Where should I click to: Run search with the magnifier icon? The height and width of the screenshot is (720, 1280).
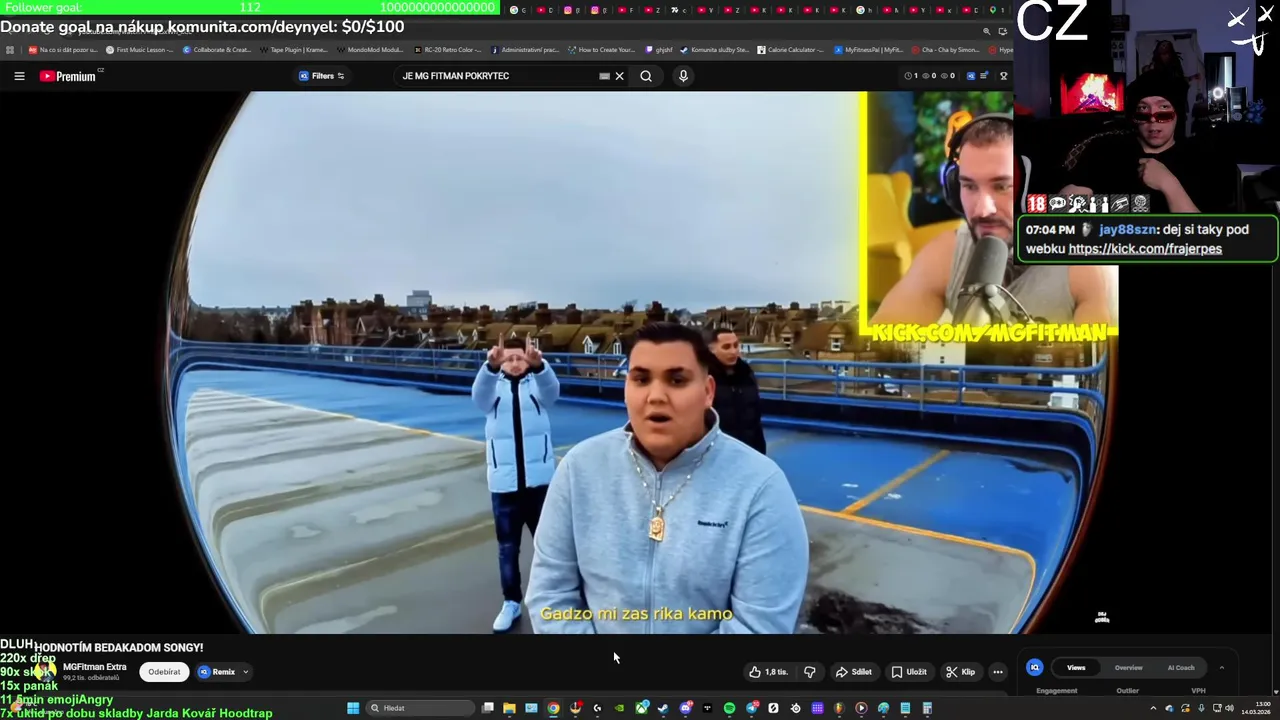click(x=646, y=76)
